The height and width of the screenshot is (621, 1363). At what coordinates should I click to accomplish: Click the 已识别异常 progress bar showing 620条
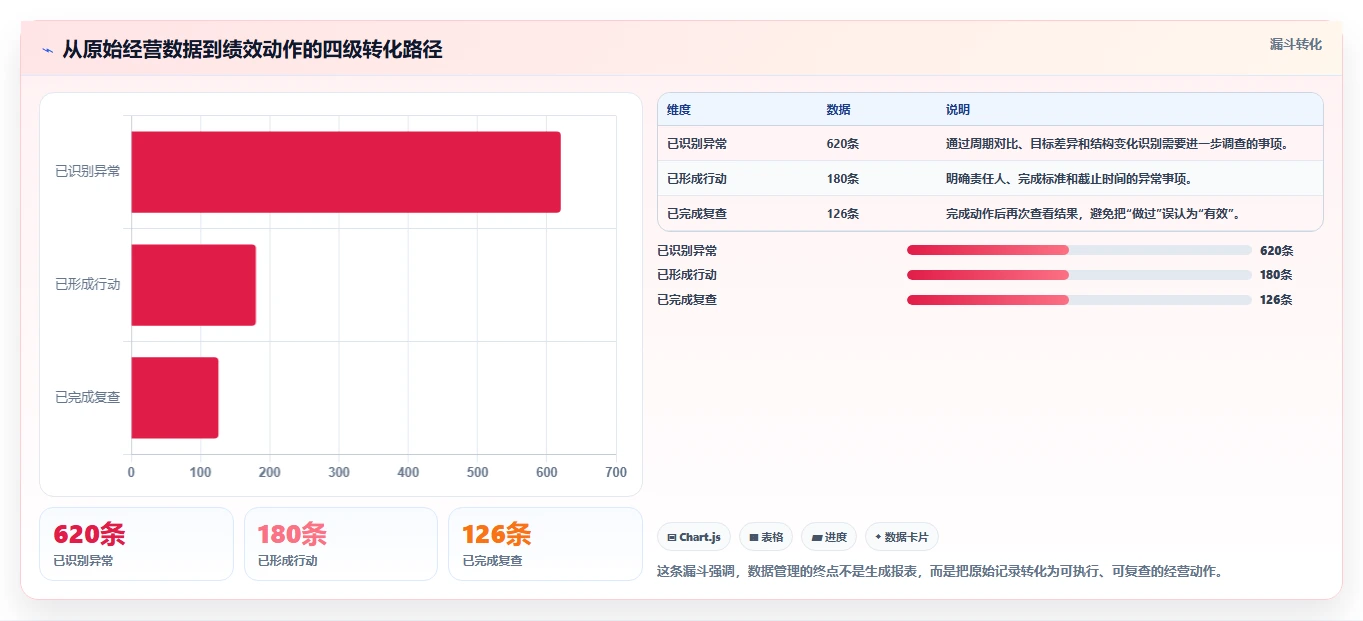pos(1079,250)
